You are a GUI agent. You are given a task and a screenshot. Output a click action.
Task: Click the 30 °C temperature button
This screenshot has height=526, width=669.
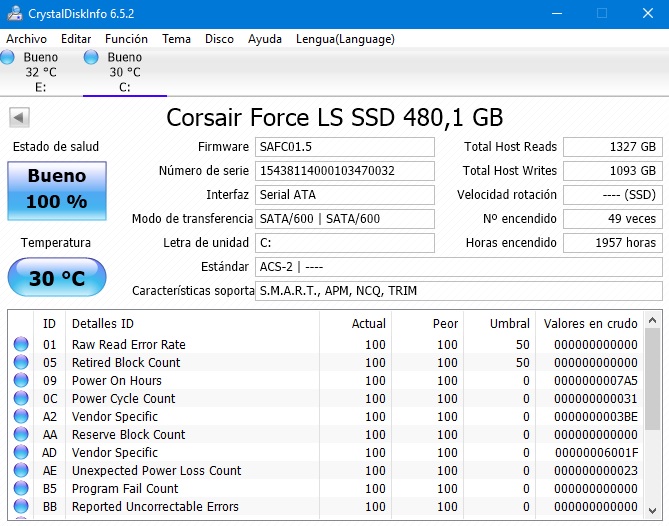(x=56, y=279)
